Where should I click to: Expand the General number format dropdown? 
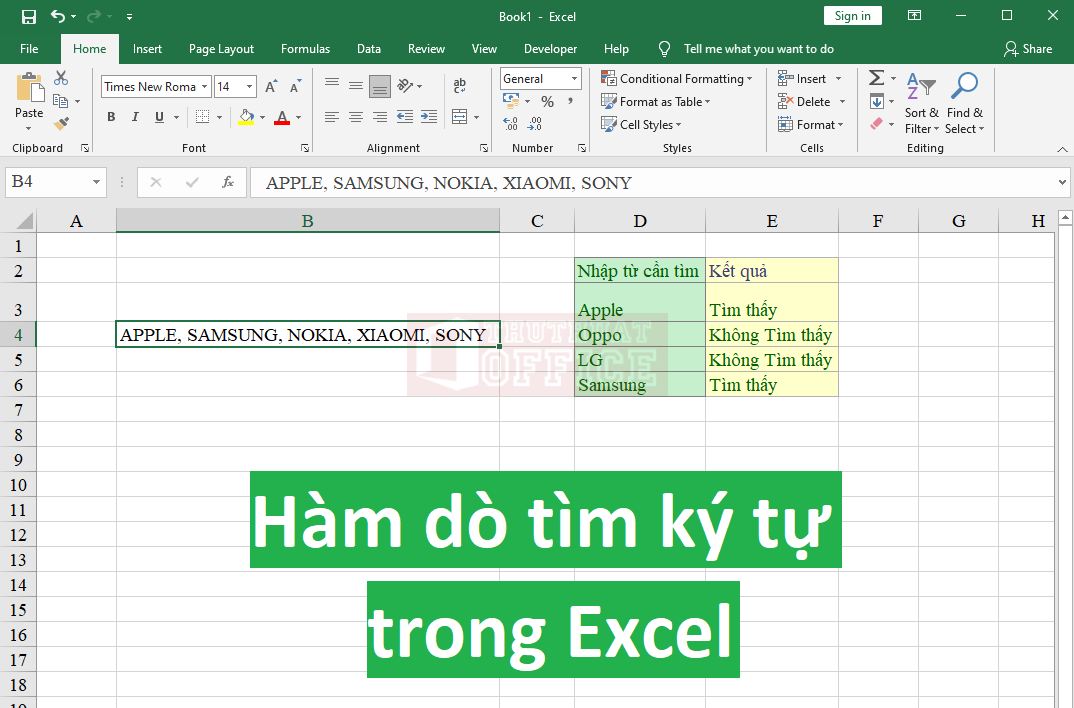(574, 79)
